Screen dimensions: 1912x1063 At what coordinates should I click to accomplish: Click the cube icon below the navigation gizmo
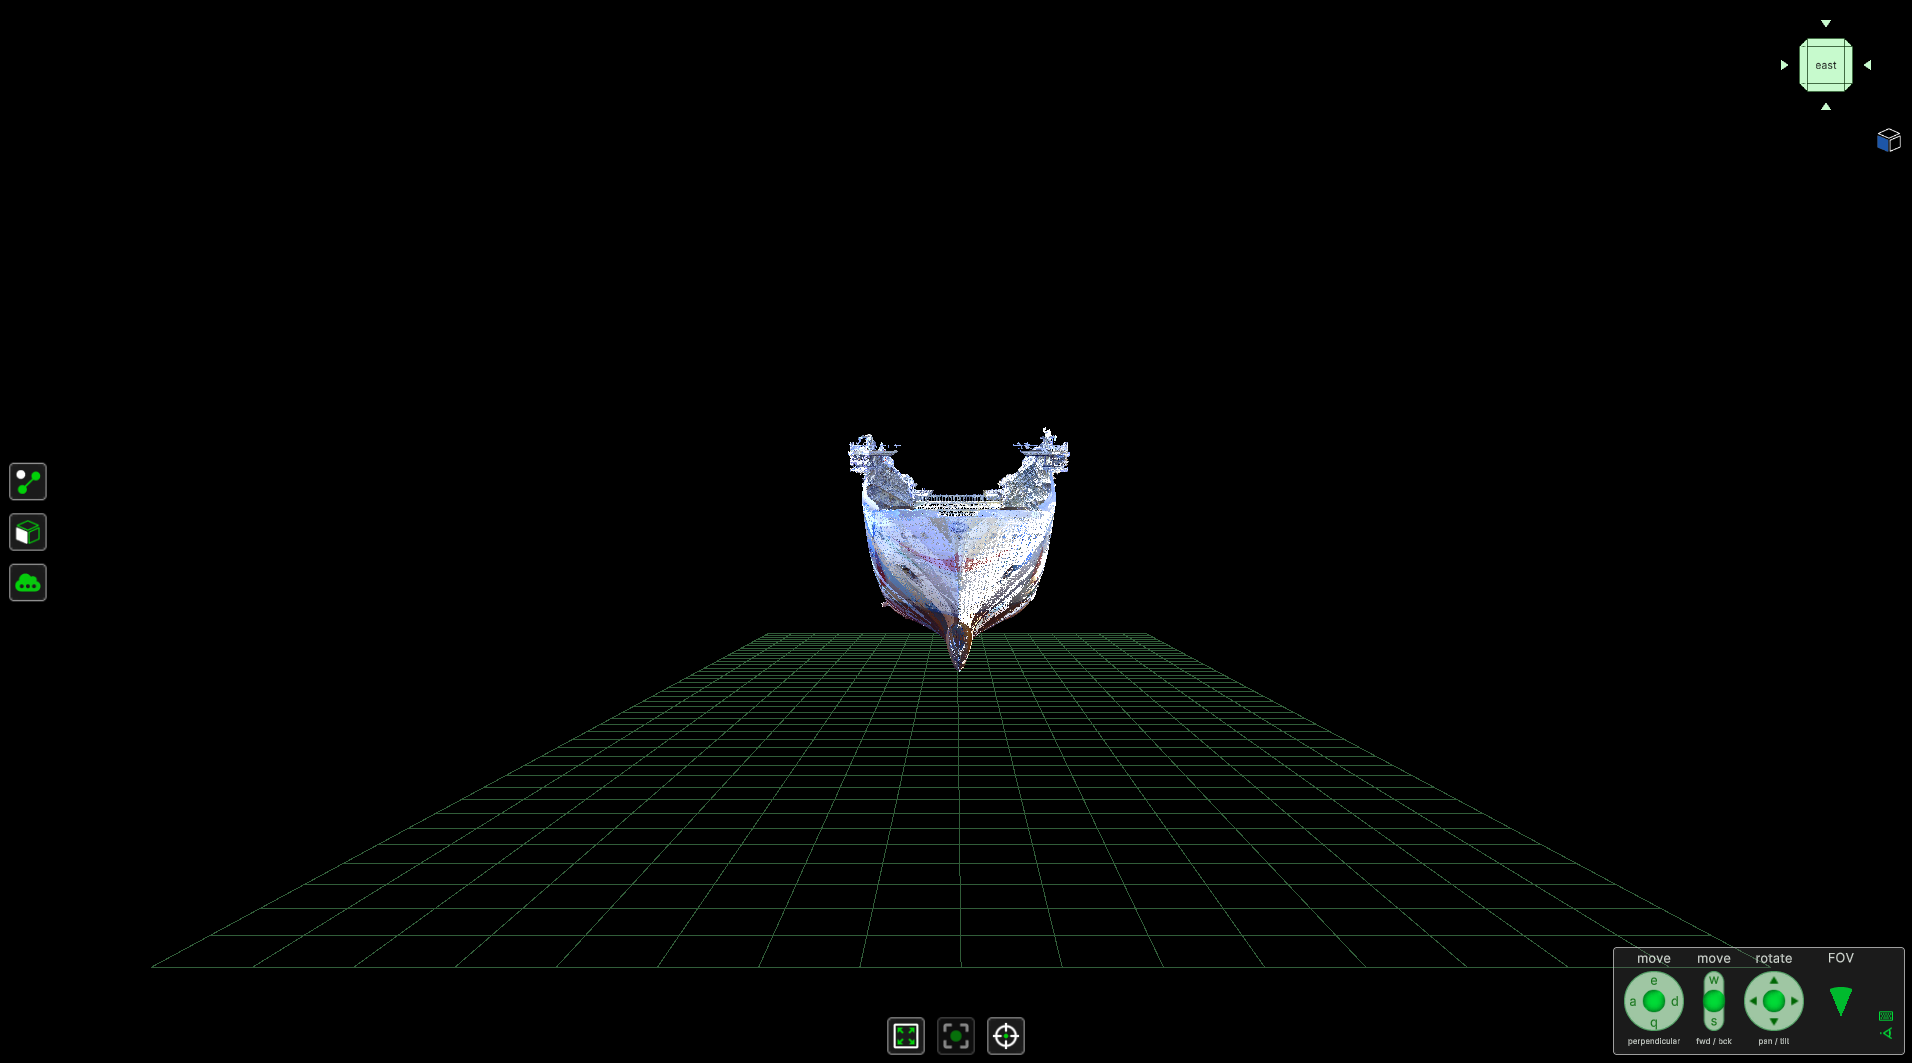coord(1889,140)
